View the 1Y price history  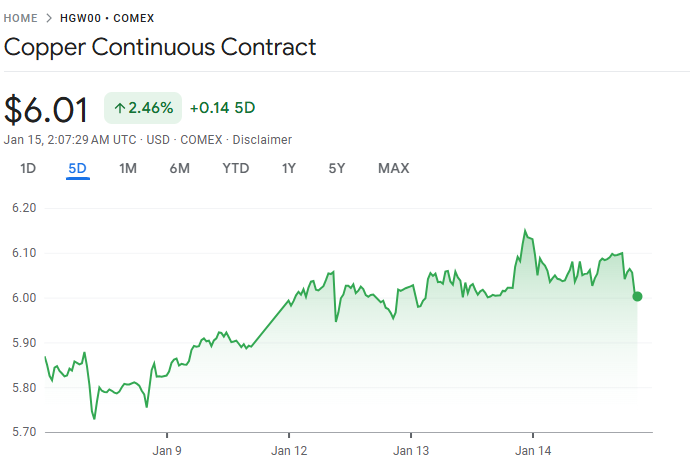[289, 168]
